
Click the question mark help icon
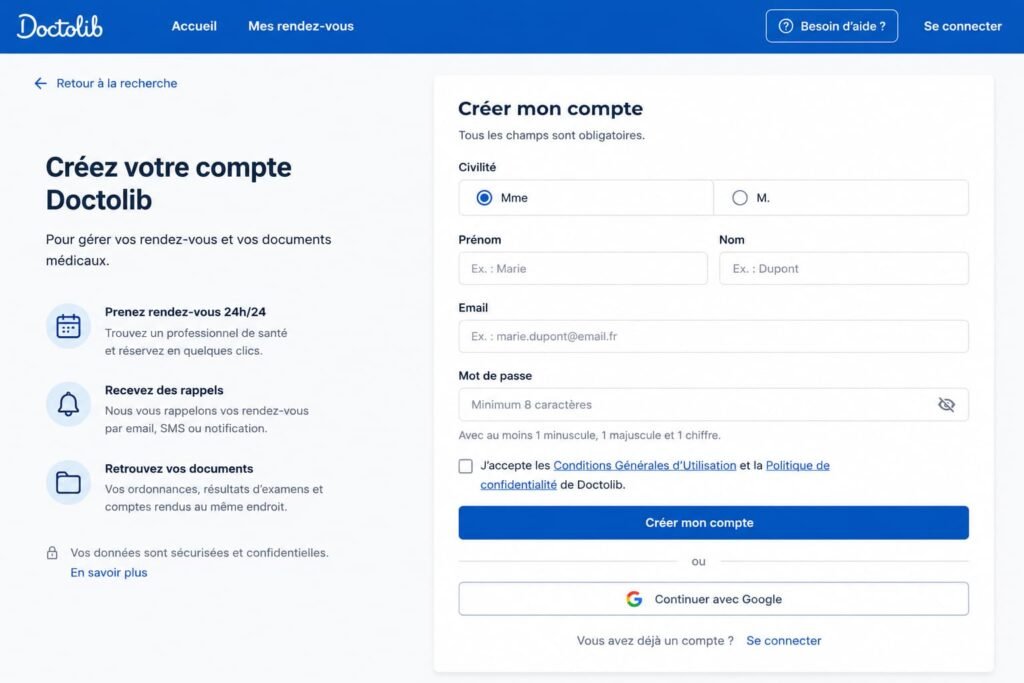[786, 26]
